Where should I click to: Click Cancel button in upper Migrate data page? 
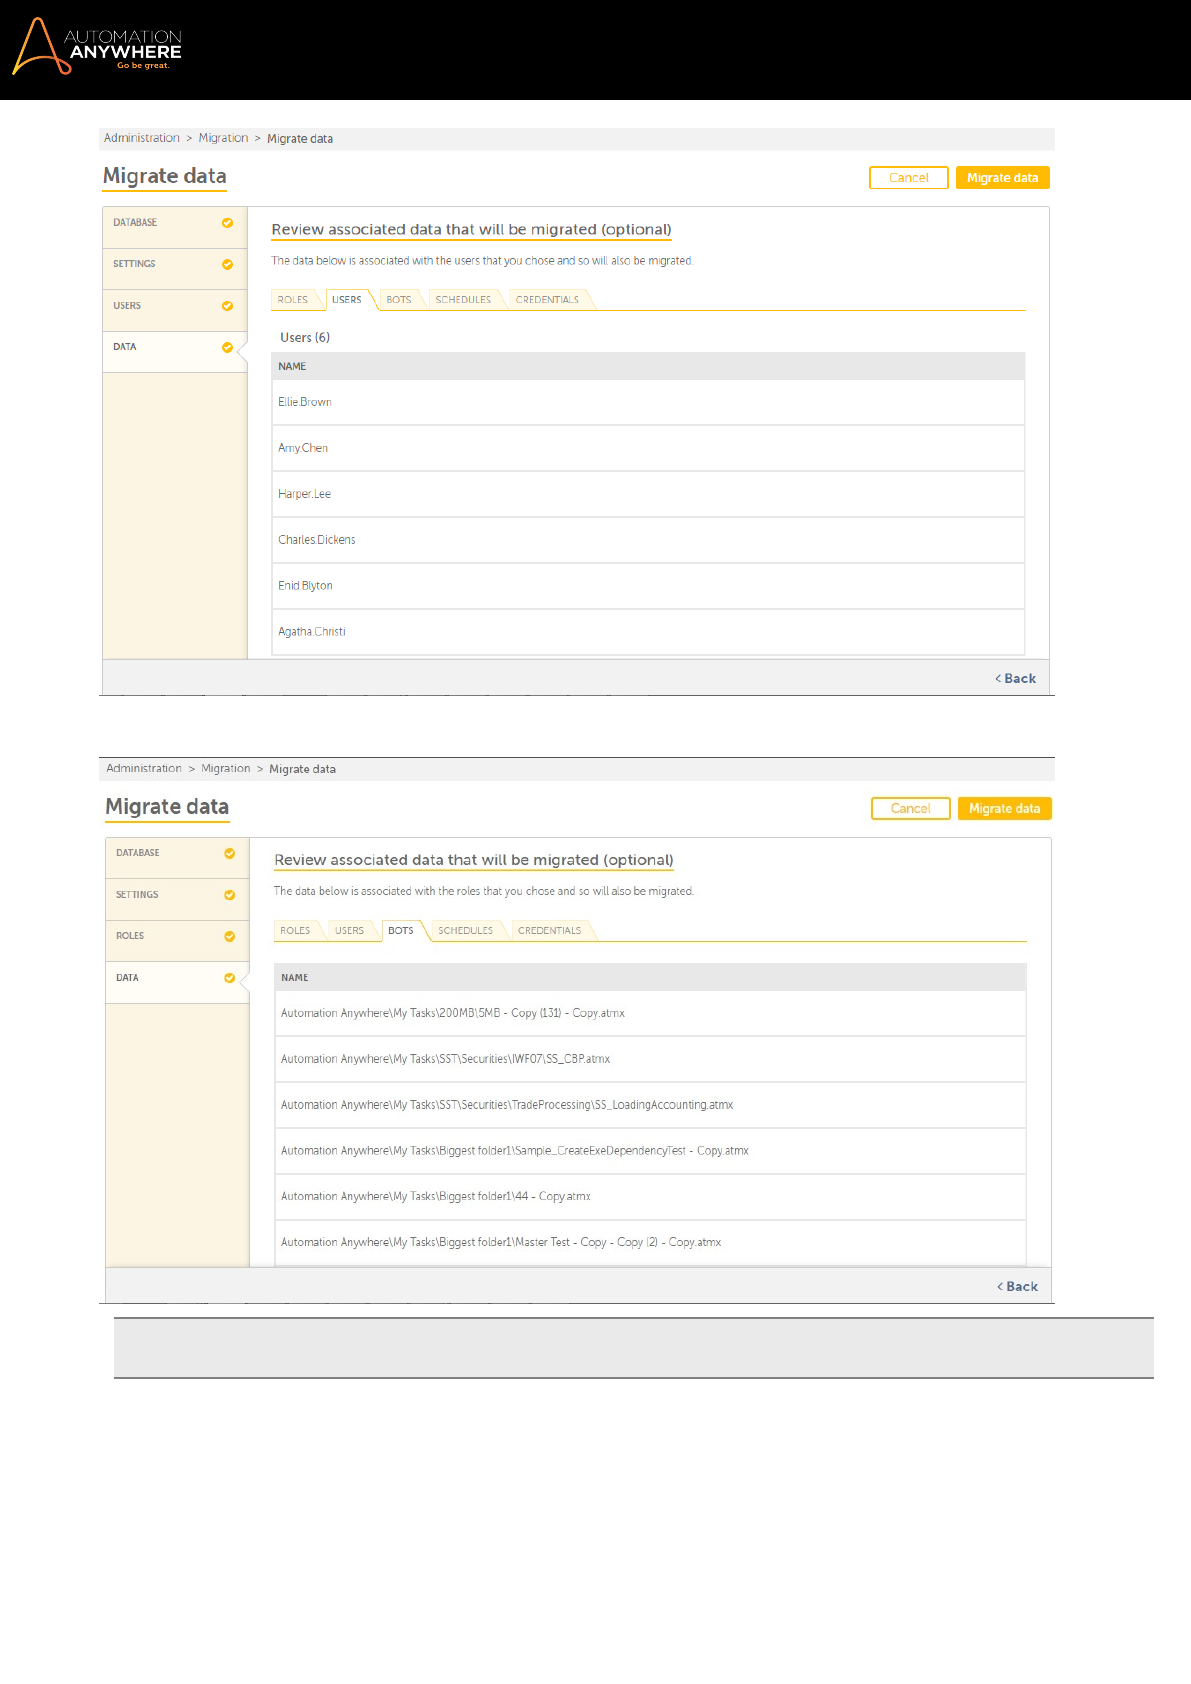point(909,178)
